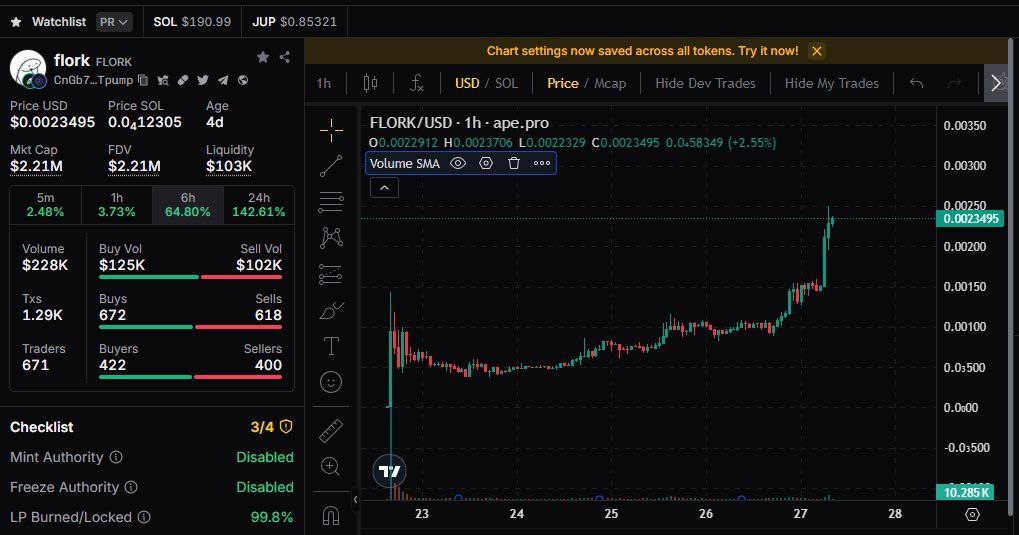Select the 5m stats tab

pos(45,205)
